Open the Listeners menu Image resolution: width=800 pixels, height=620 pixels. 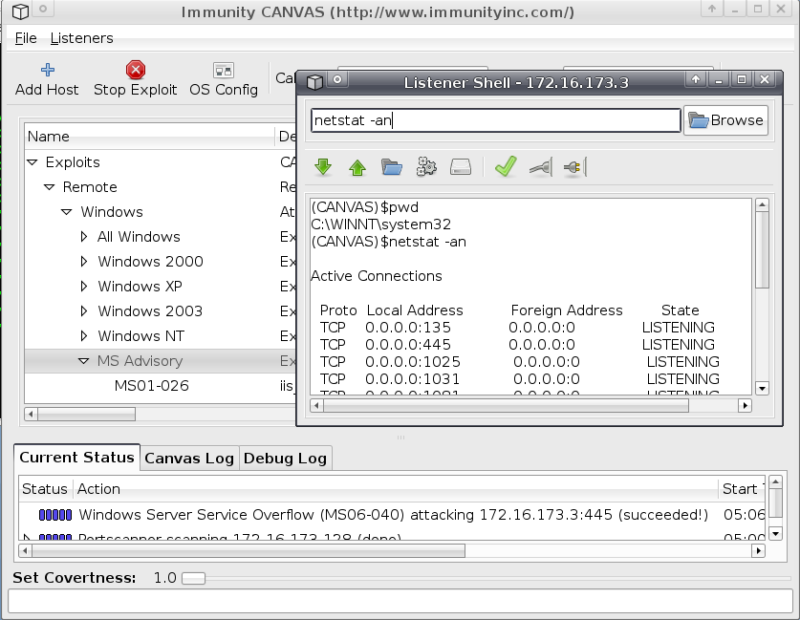click(81, 38)
